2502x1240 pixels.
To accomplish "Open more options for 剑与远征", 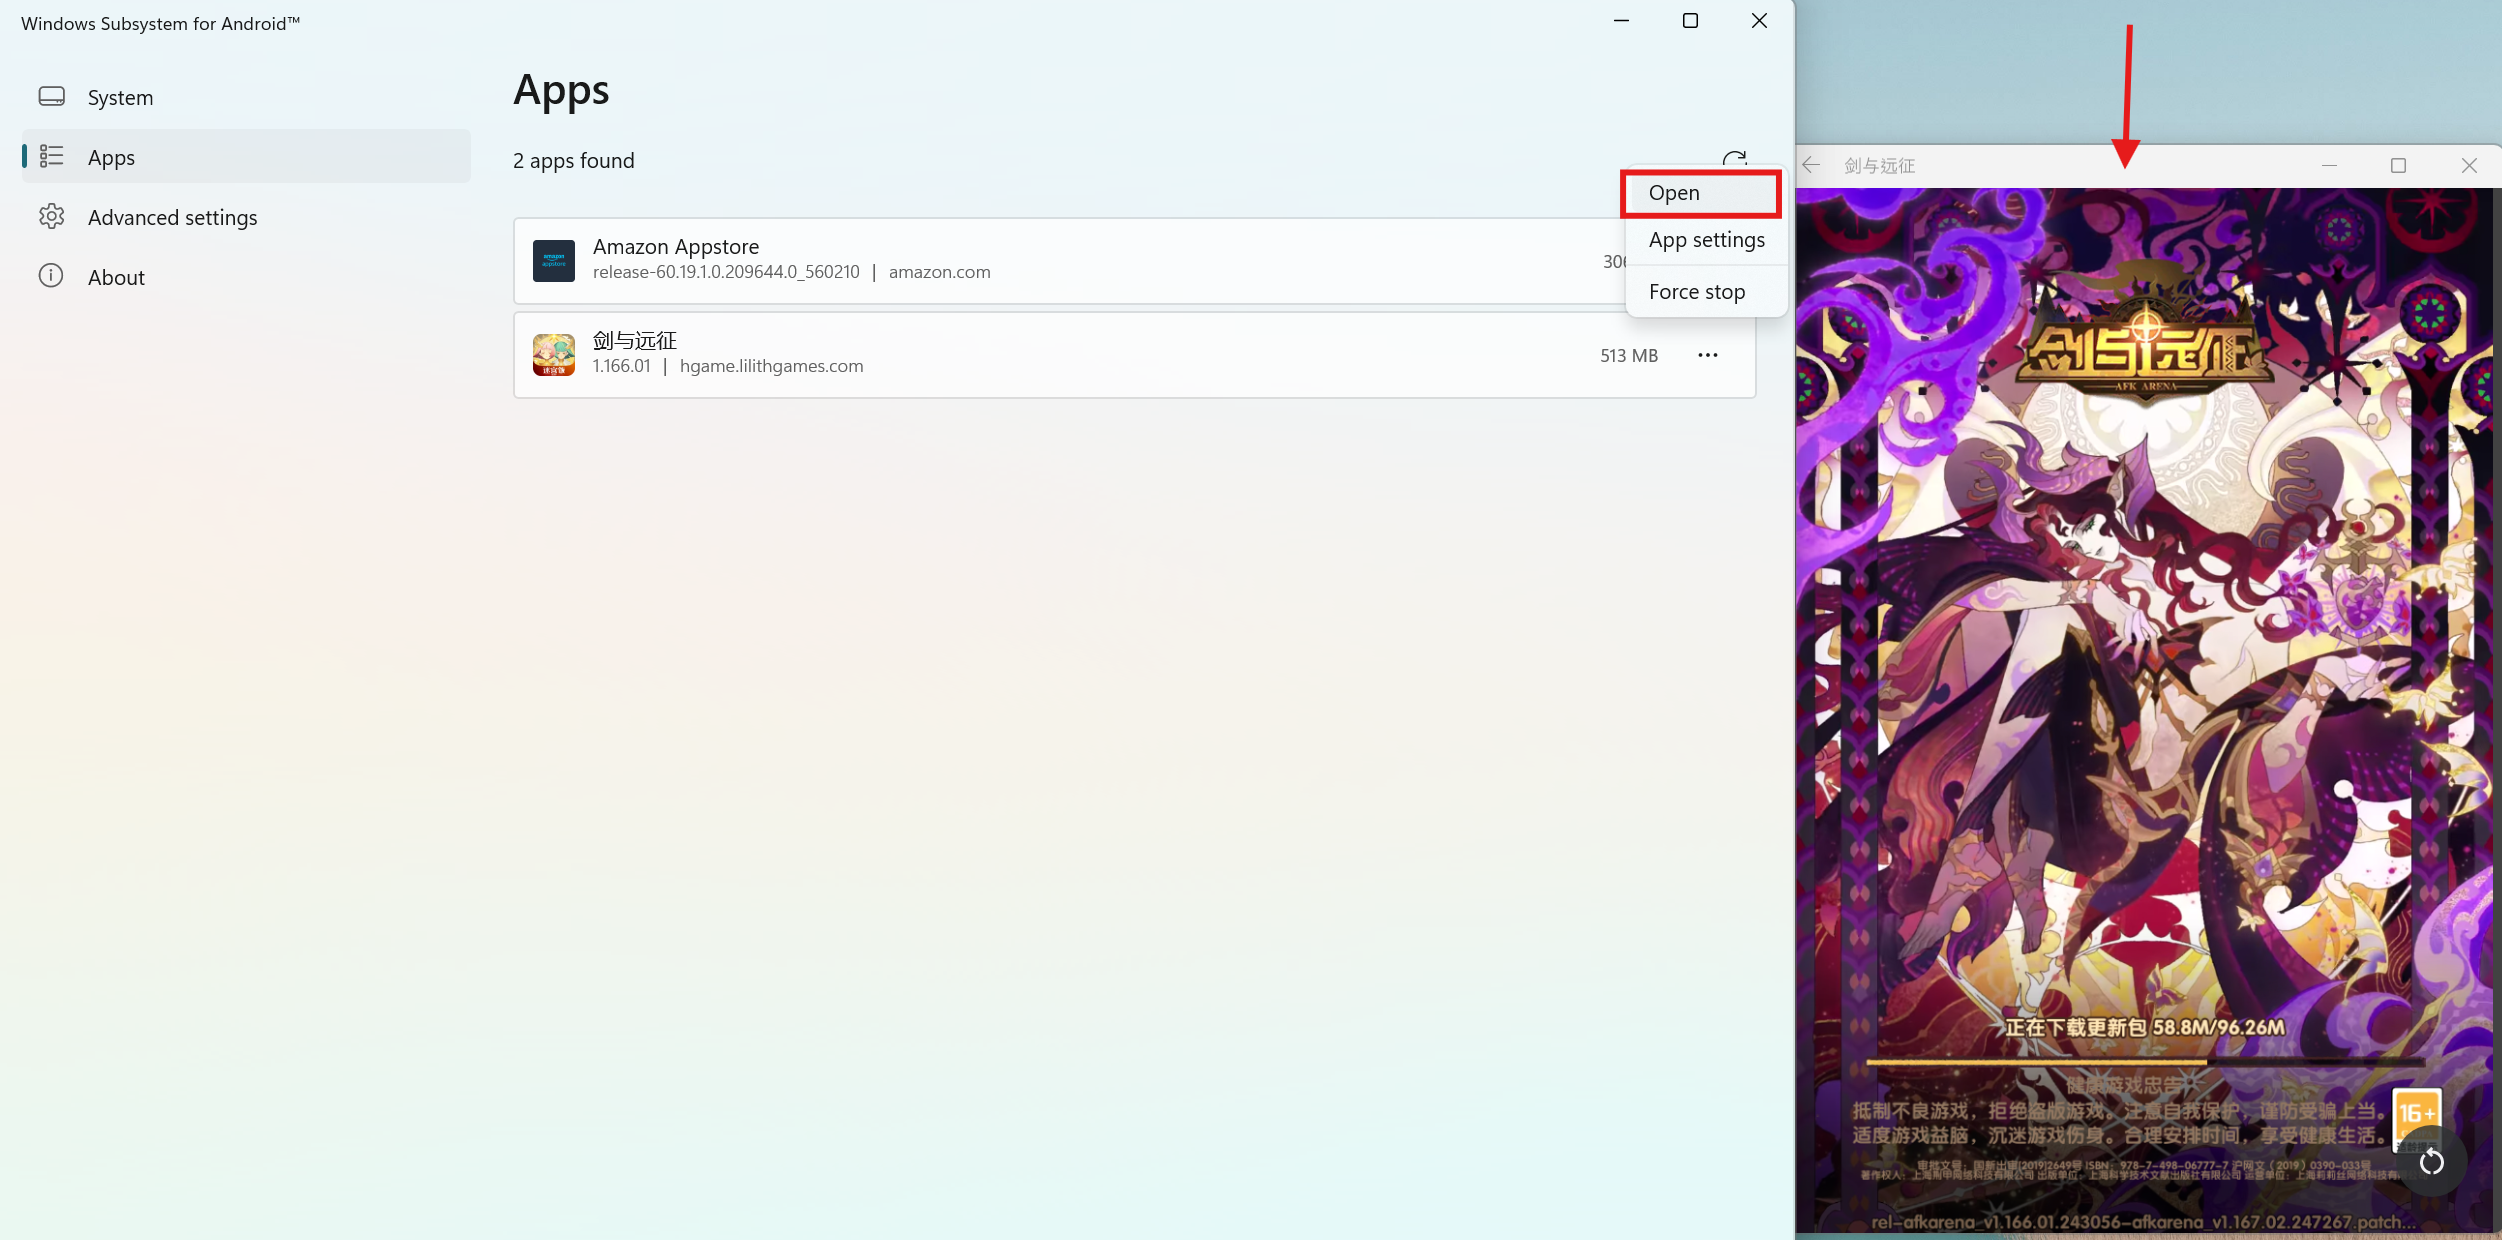I will tap(1707, 355).
